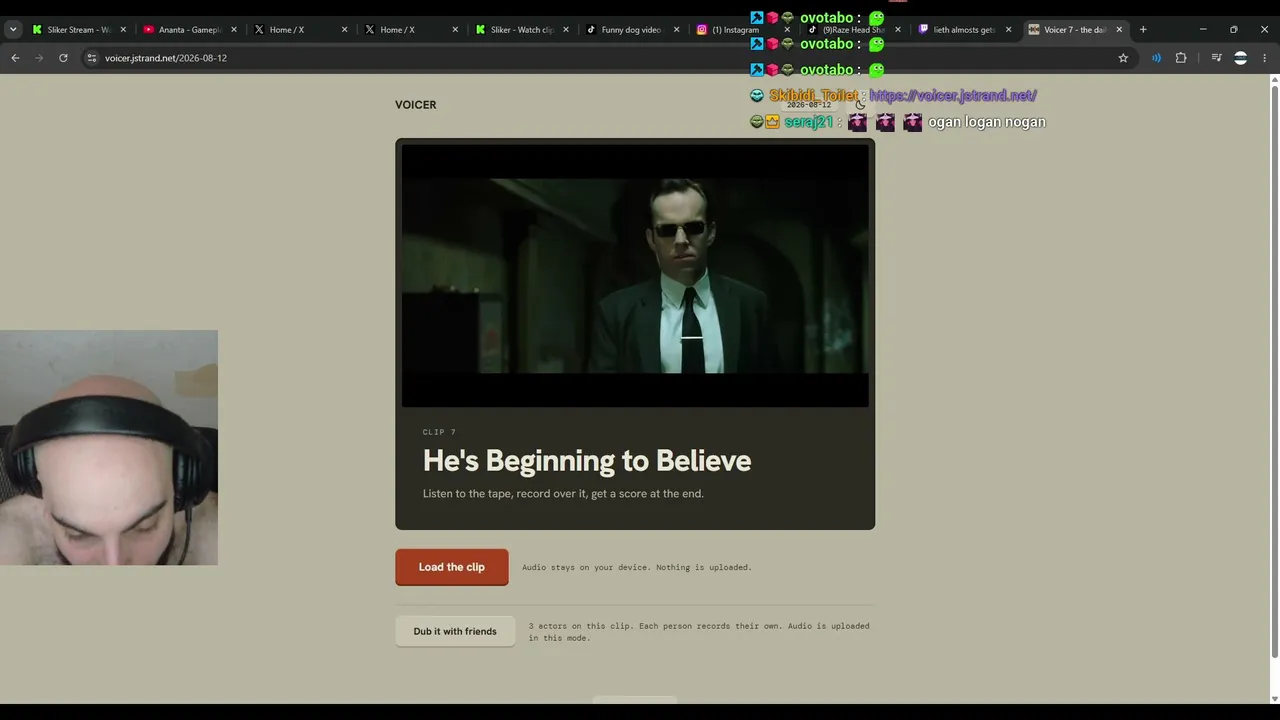Open the media controls icon
Screen dimensions: 1280x720
(1216, 58)
